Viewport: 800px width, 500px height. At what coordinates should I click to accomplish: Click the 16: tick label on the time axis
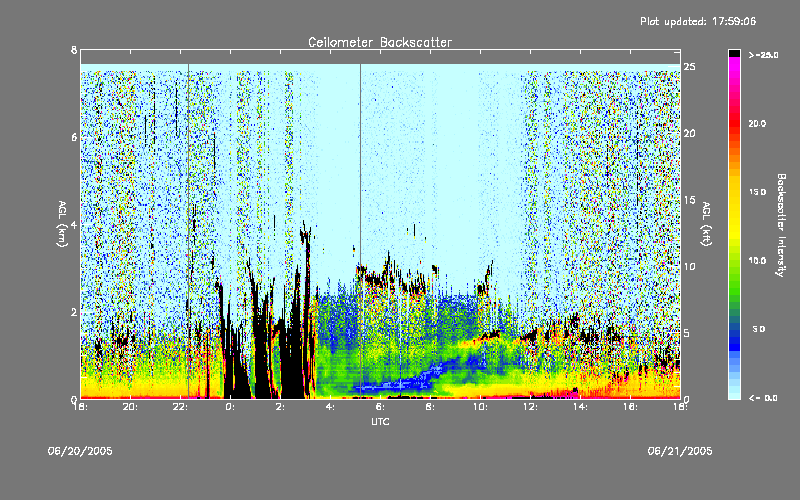pos(630,407)
